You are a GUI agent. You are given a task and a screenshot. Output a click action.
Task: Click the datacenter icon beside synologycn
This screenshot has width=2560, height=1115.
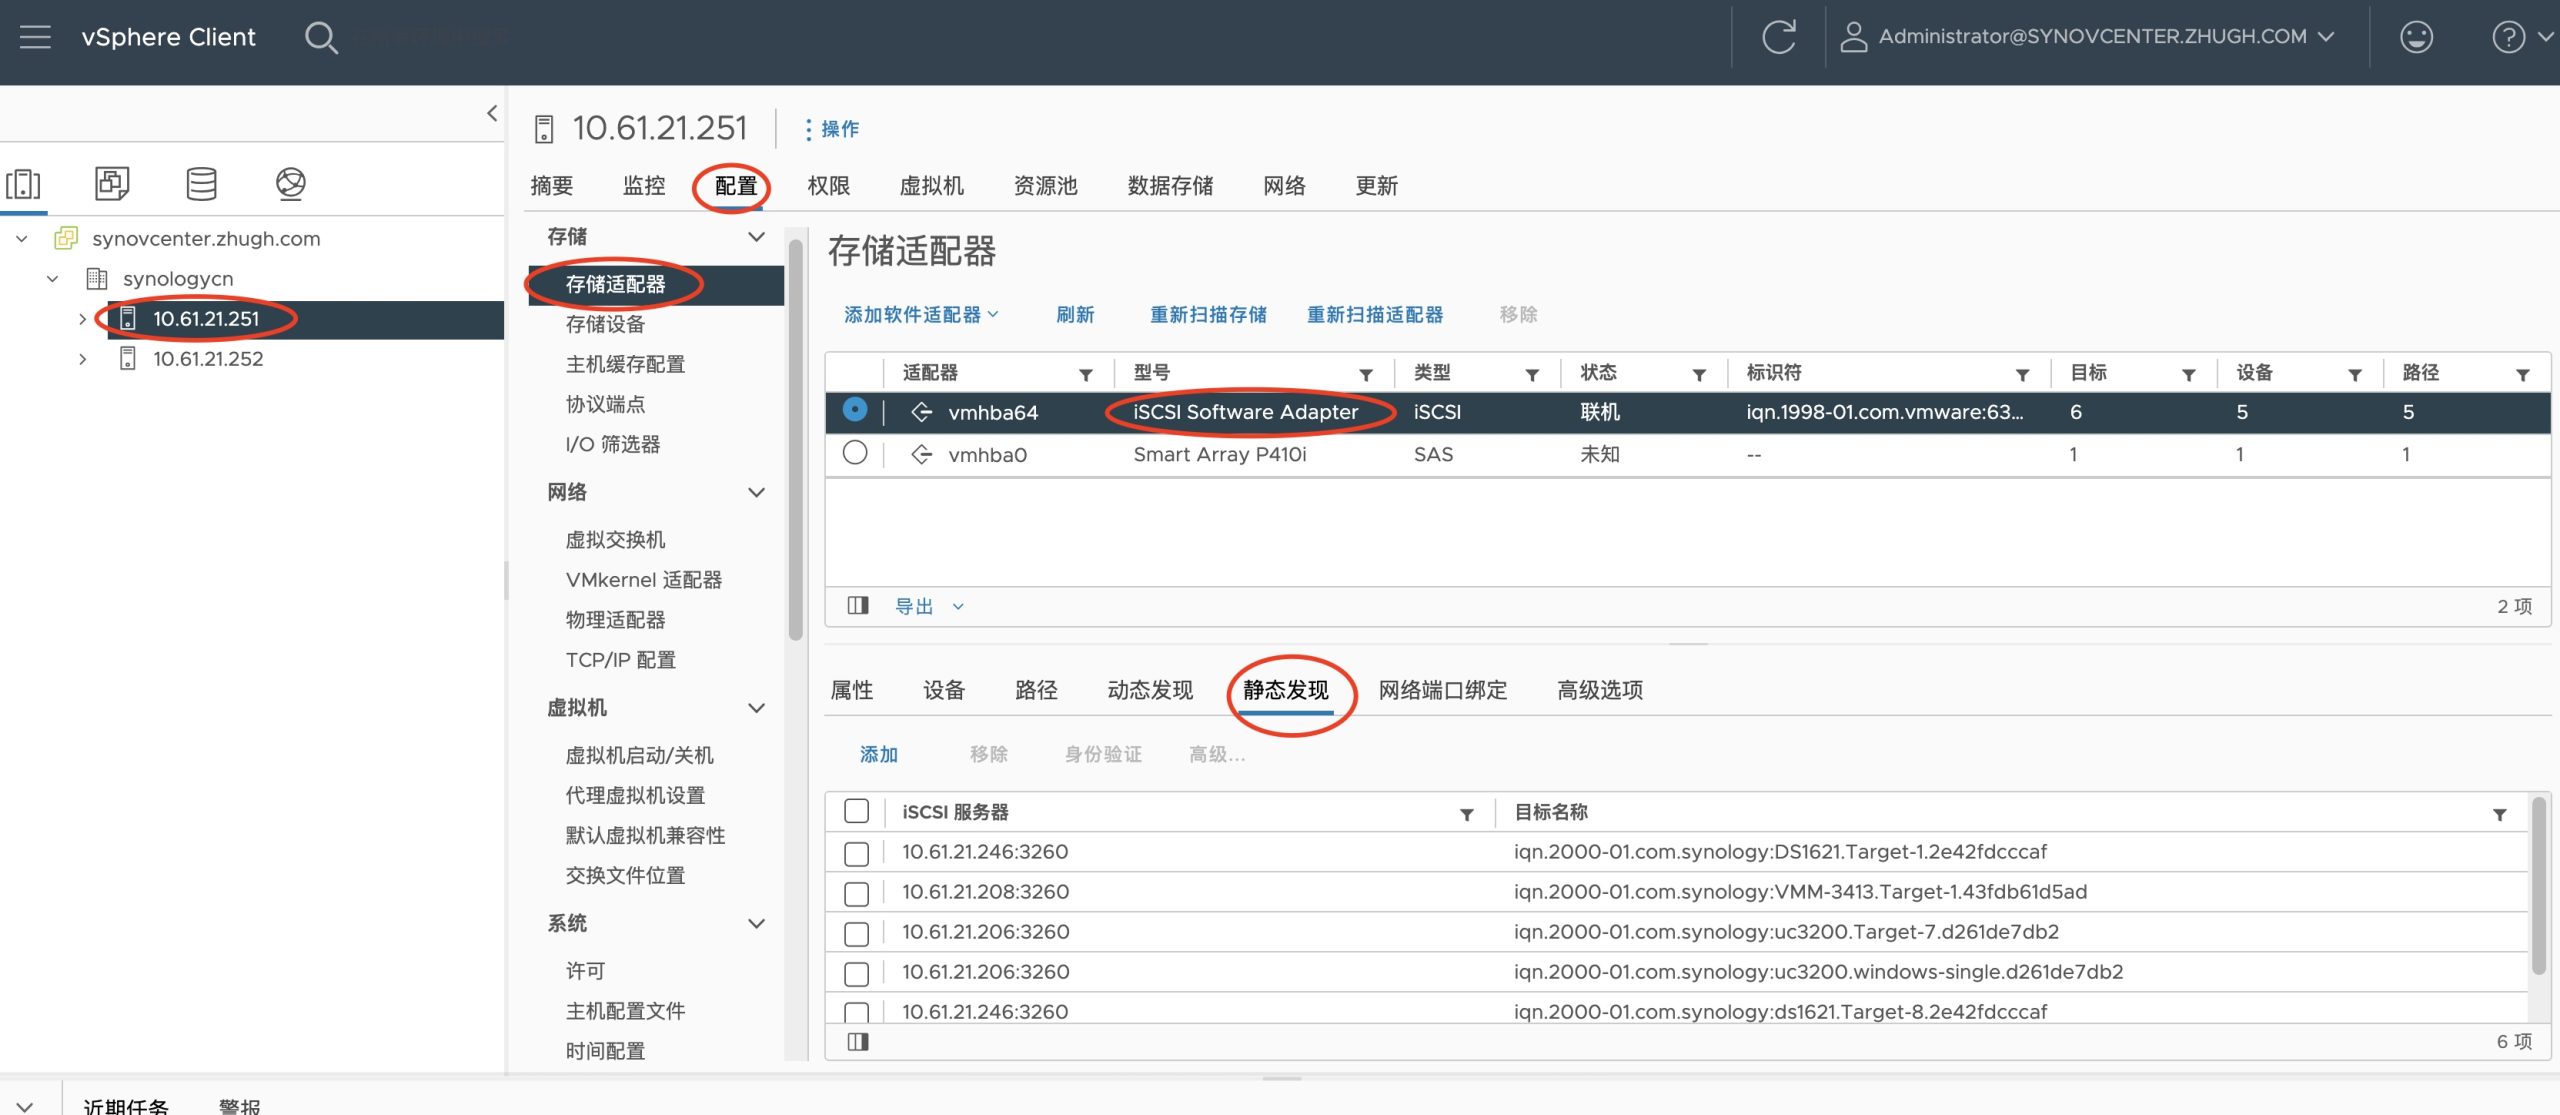[x=97, y=278]
